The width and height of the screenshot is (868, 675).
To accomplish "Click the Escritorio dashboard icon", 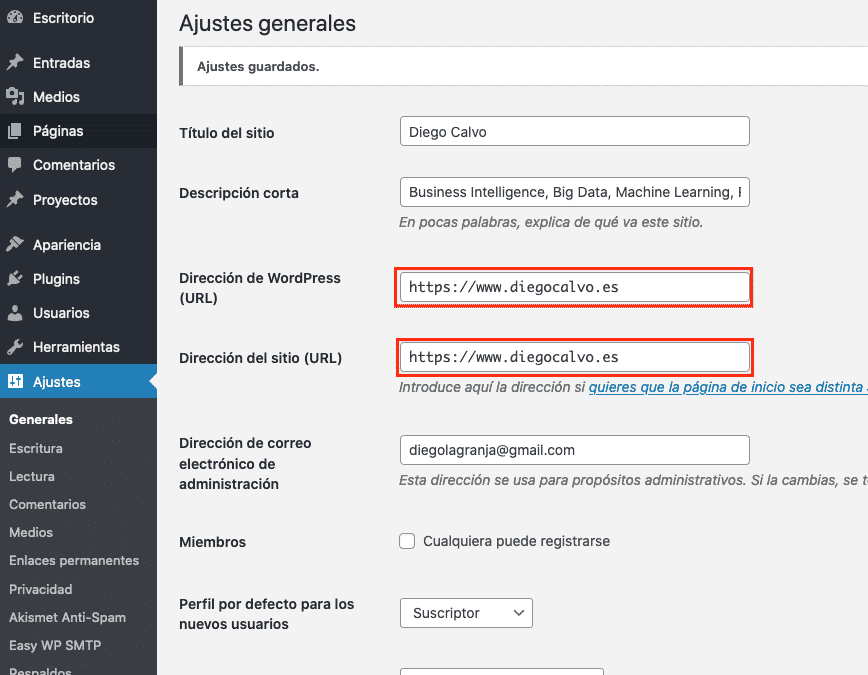I will pyautogui.click(x=15, y=17).
